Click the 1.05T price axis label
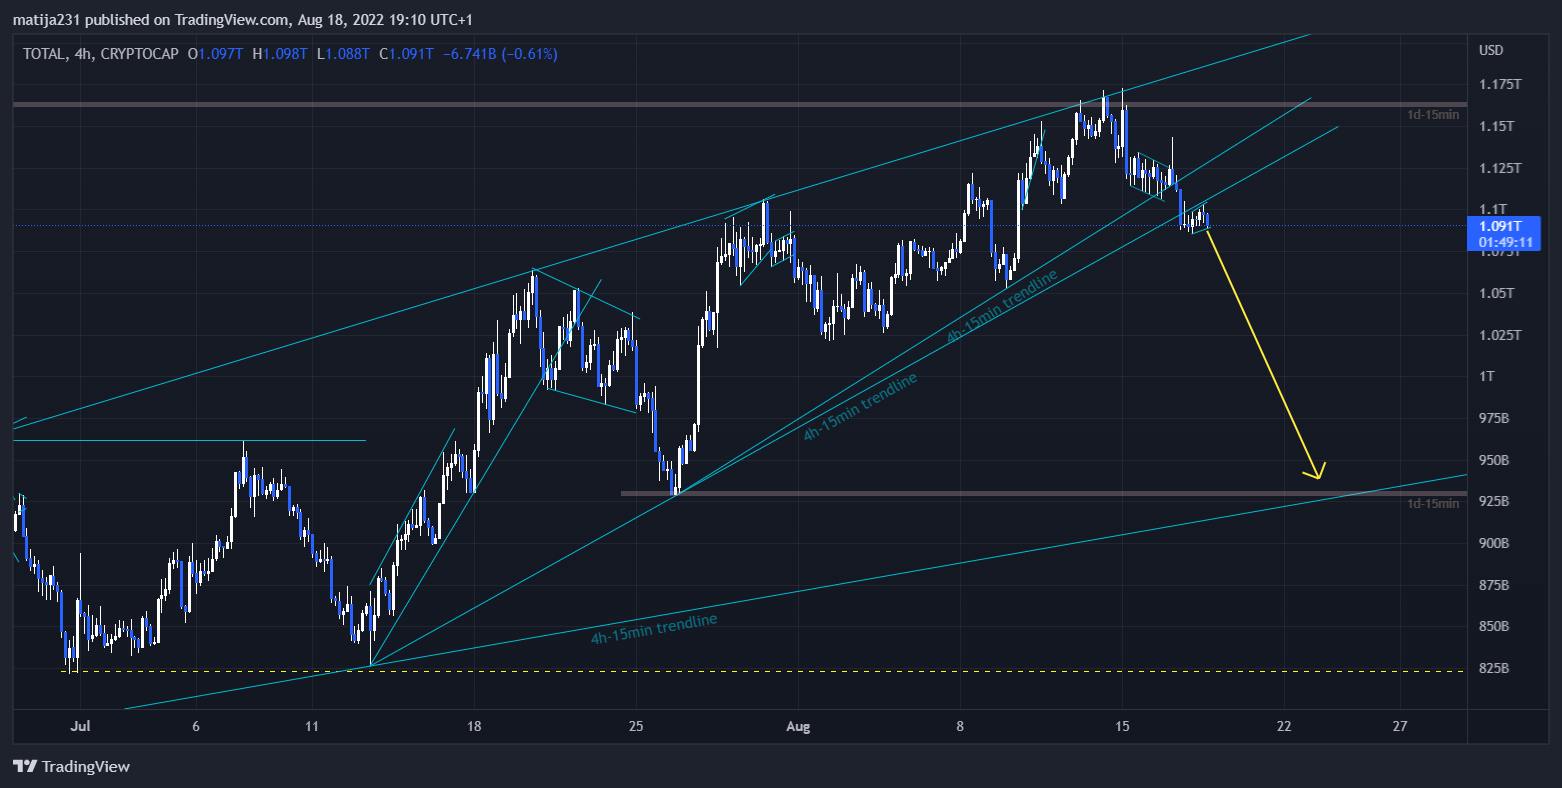The image size is (1562, 788). [1497, 293]
